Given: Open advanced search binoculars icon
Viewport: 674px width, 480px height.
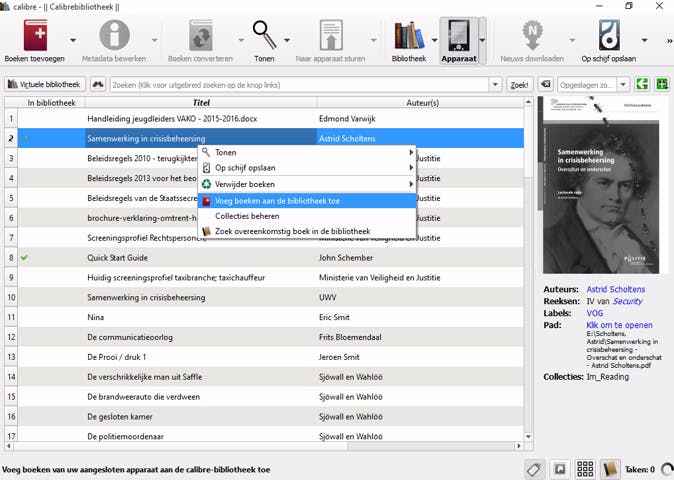Looking at the screenshot, I should 98,84.
